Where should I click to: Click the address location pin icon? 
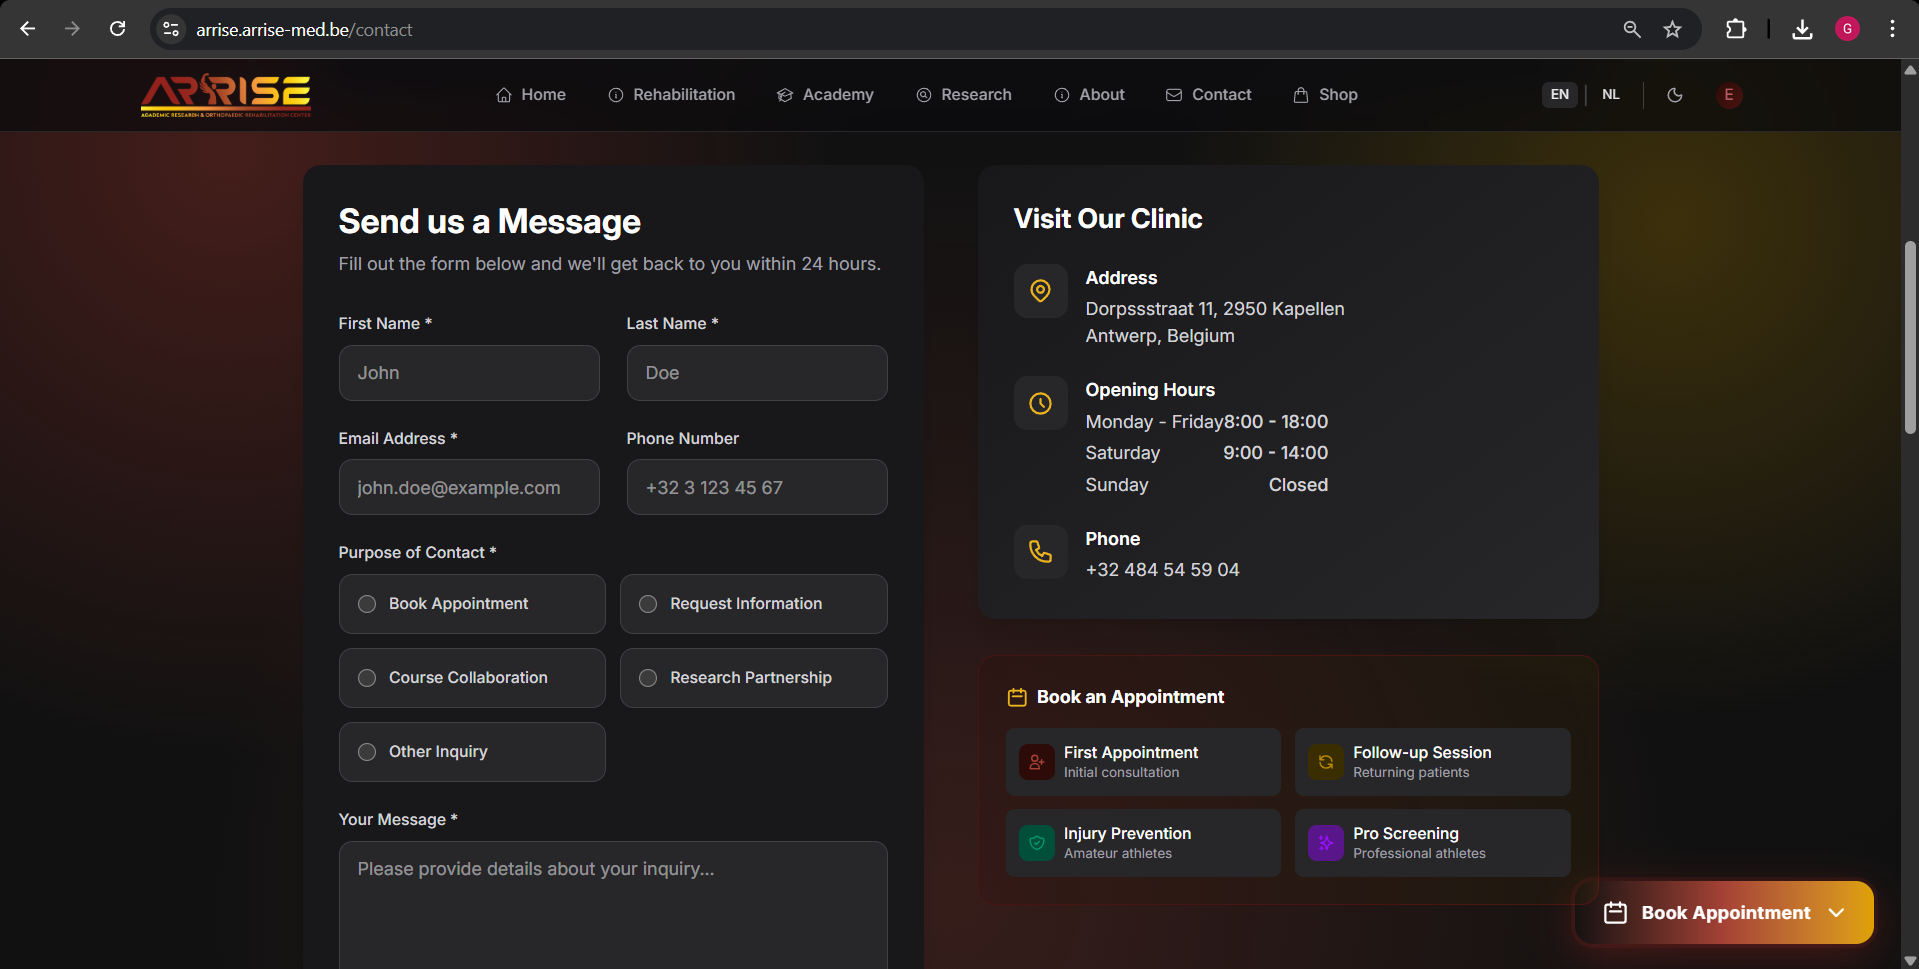tap(1040, 291)
